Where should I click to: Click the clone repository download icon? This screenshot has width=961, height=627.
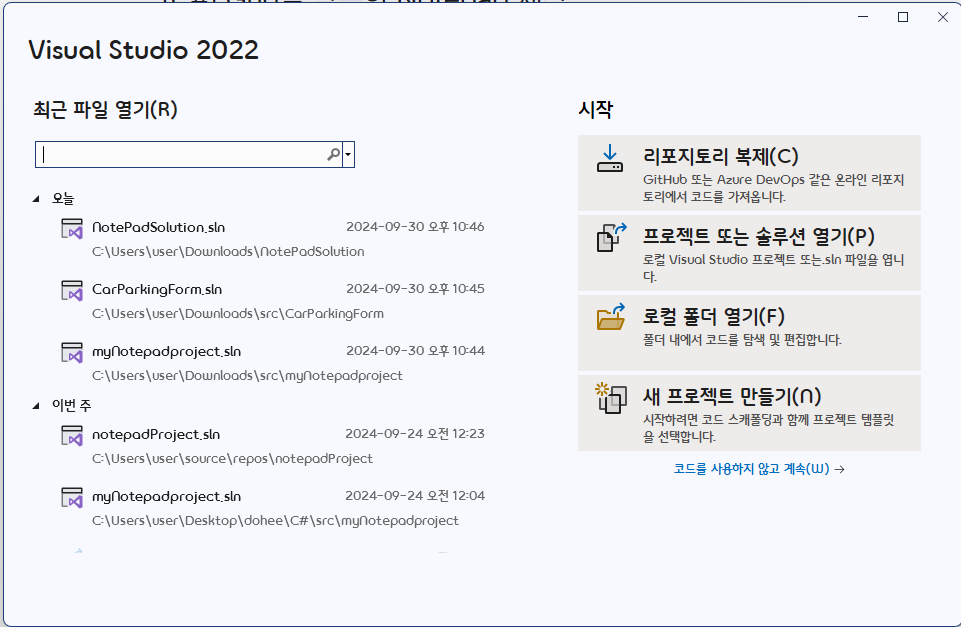click(x=610, y=158)
